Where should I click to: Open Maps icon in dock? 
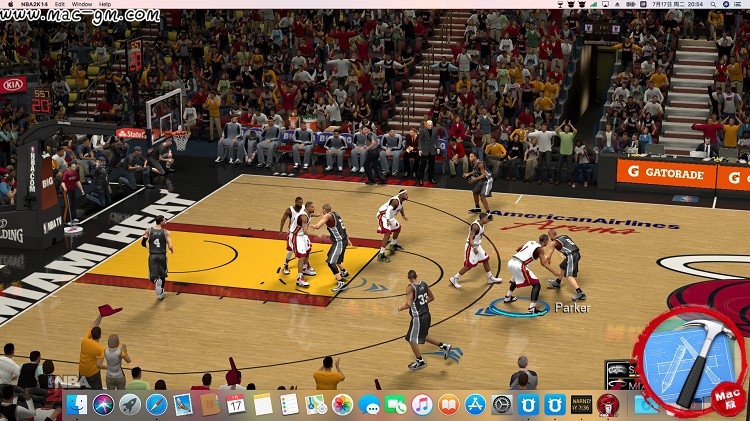(316, 405)
